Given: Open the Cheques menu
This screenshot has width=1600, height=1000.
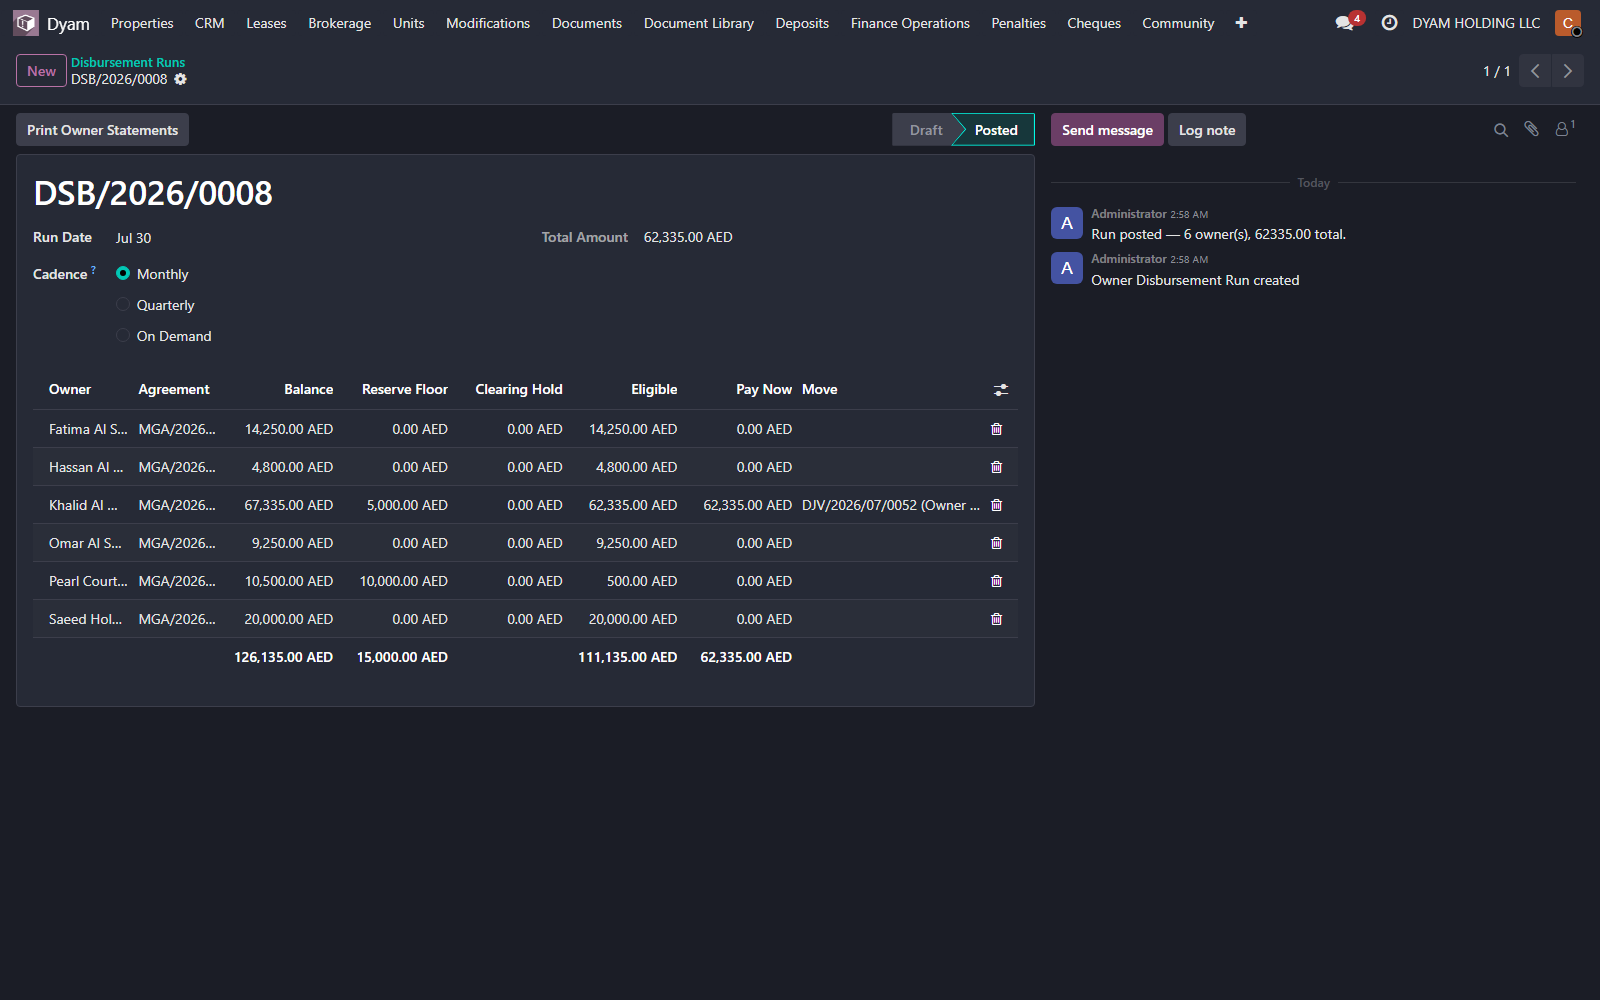Looking at the screenshot, I should tap(1094, 23).
